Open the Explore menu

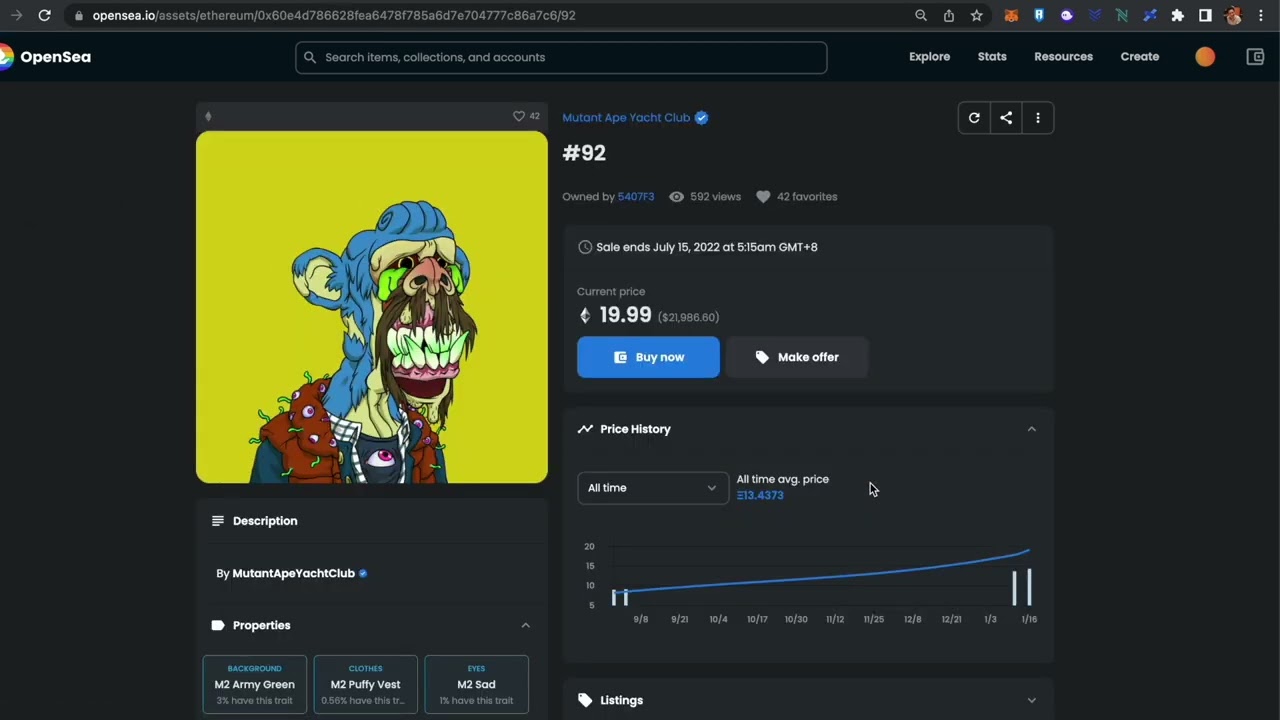click(929, 57)
